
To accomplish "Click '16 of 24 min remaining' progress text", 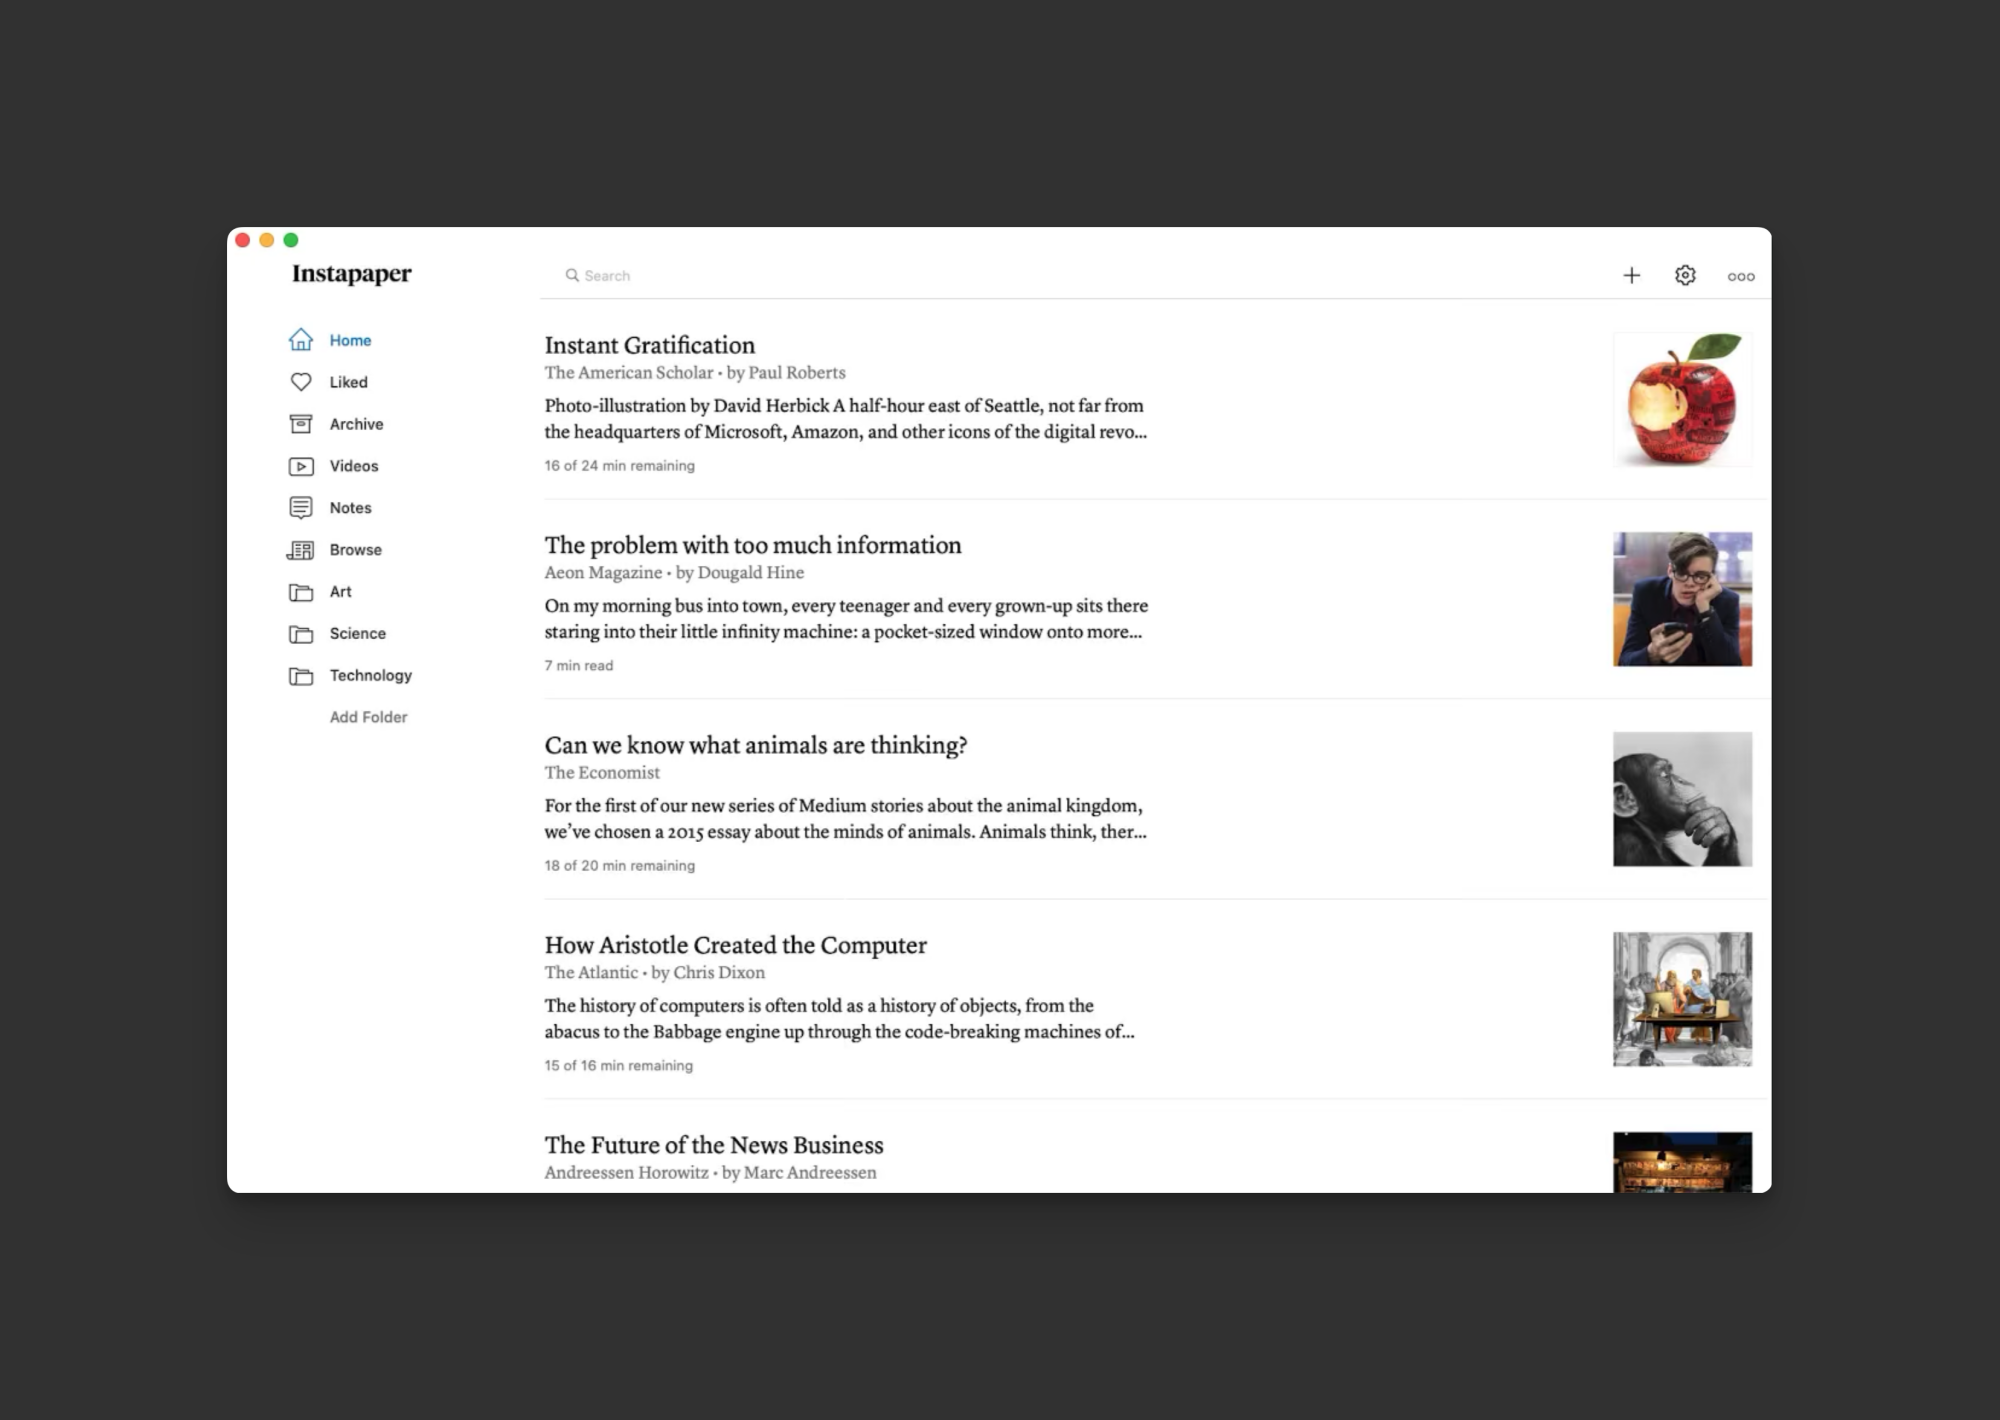I will click(x=619, y=465).
